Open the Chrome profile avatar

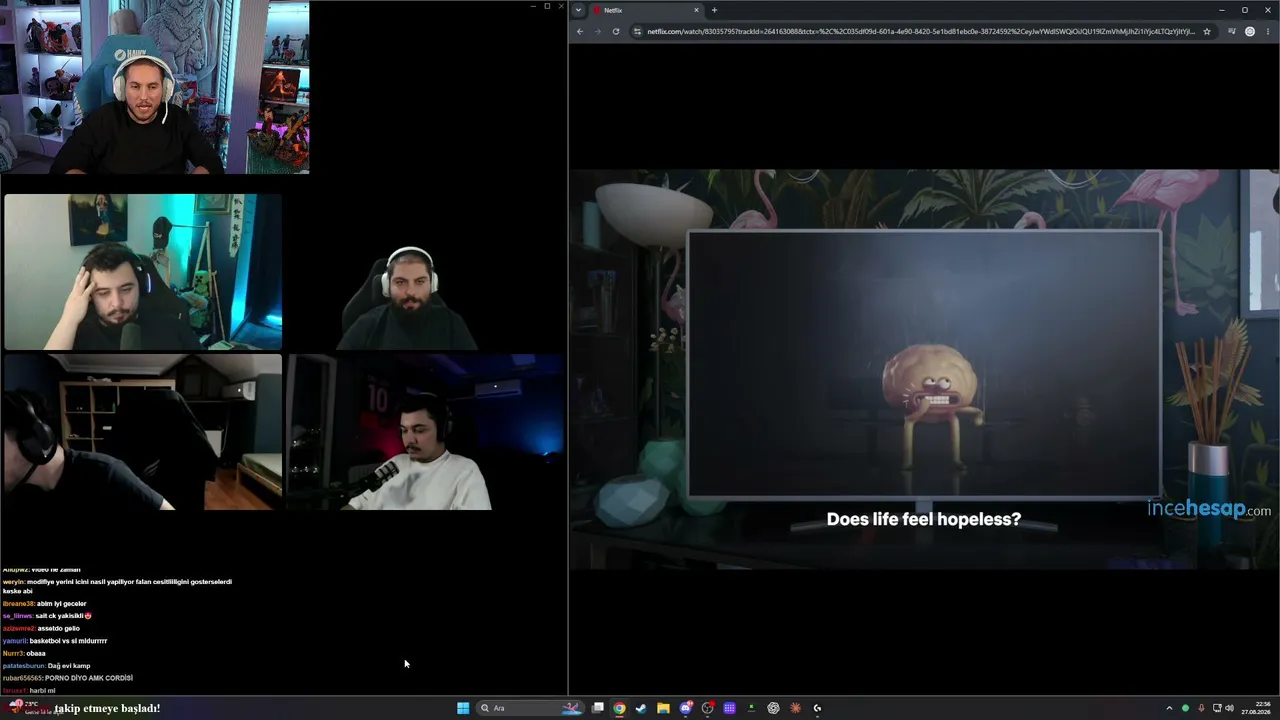[1250, 31]
